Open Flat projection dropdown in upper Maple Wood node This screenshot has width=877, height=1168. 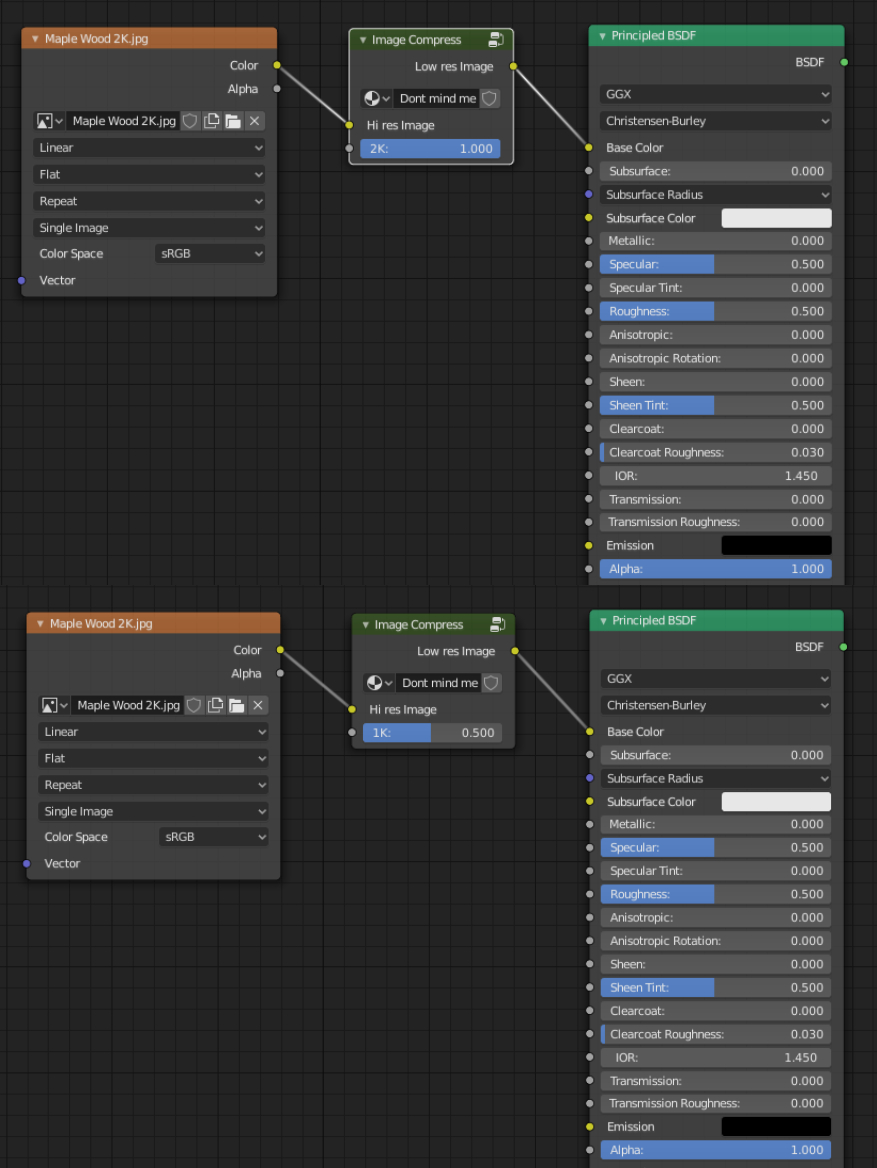[x=149, y=174]
